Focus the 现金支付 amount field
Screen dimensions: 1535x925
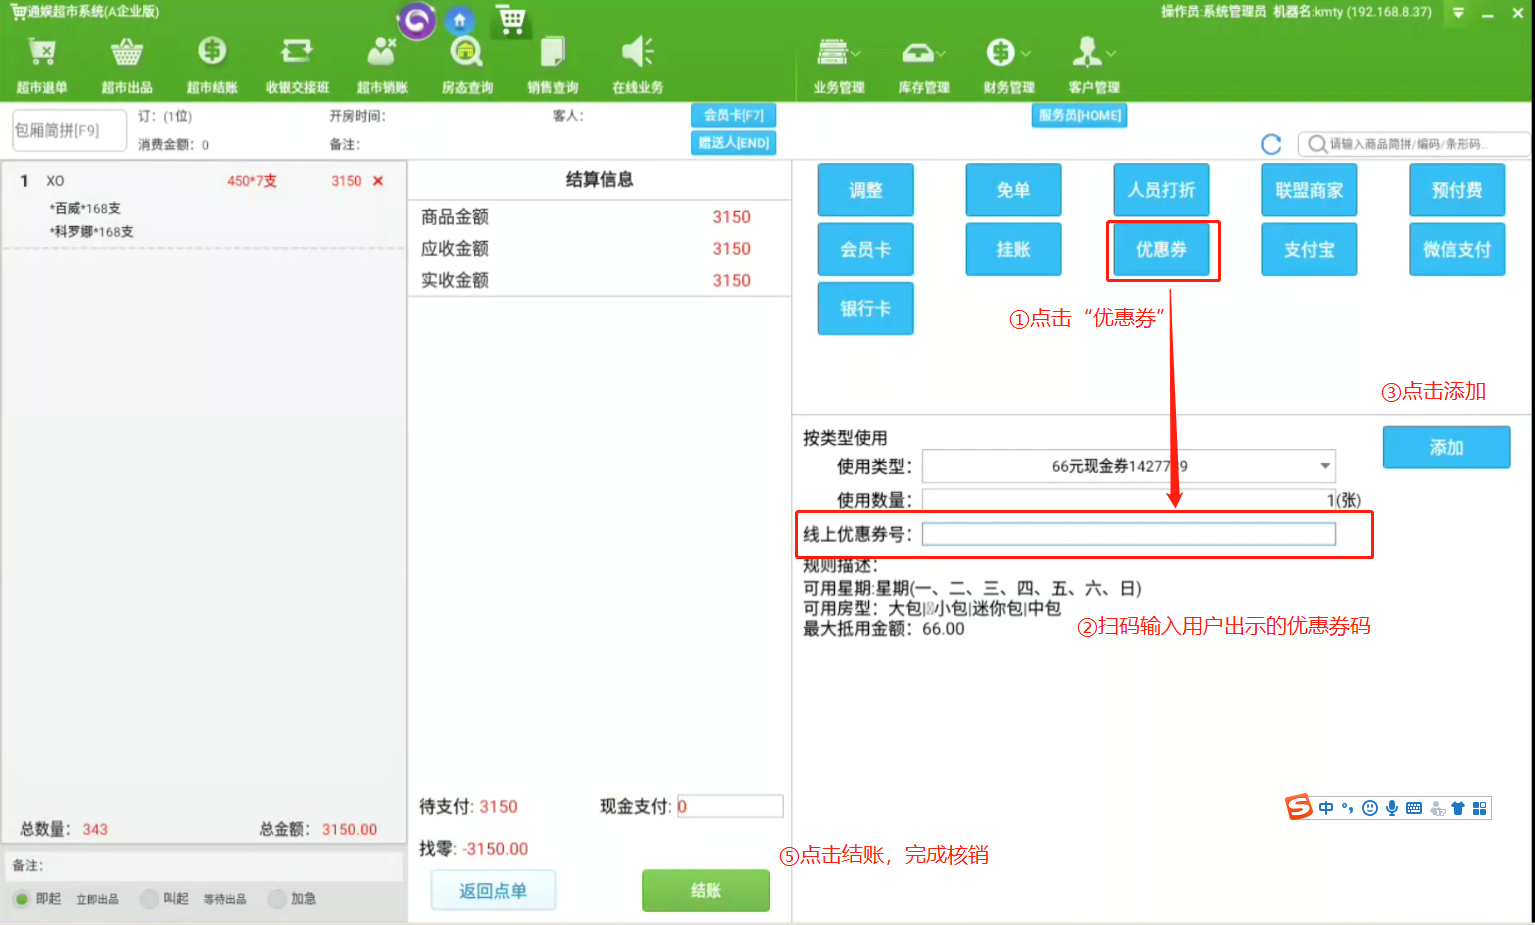[x=730, y=806]
